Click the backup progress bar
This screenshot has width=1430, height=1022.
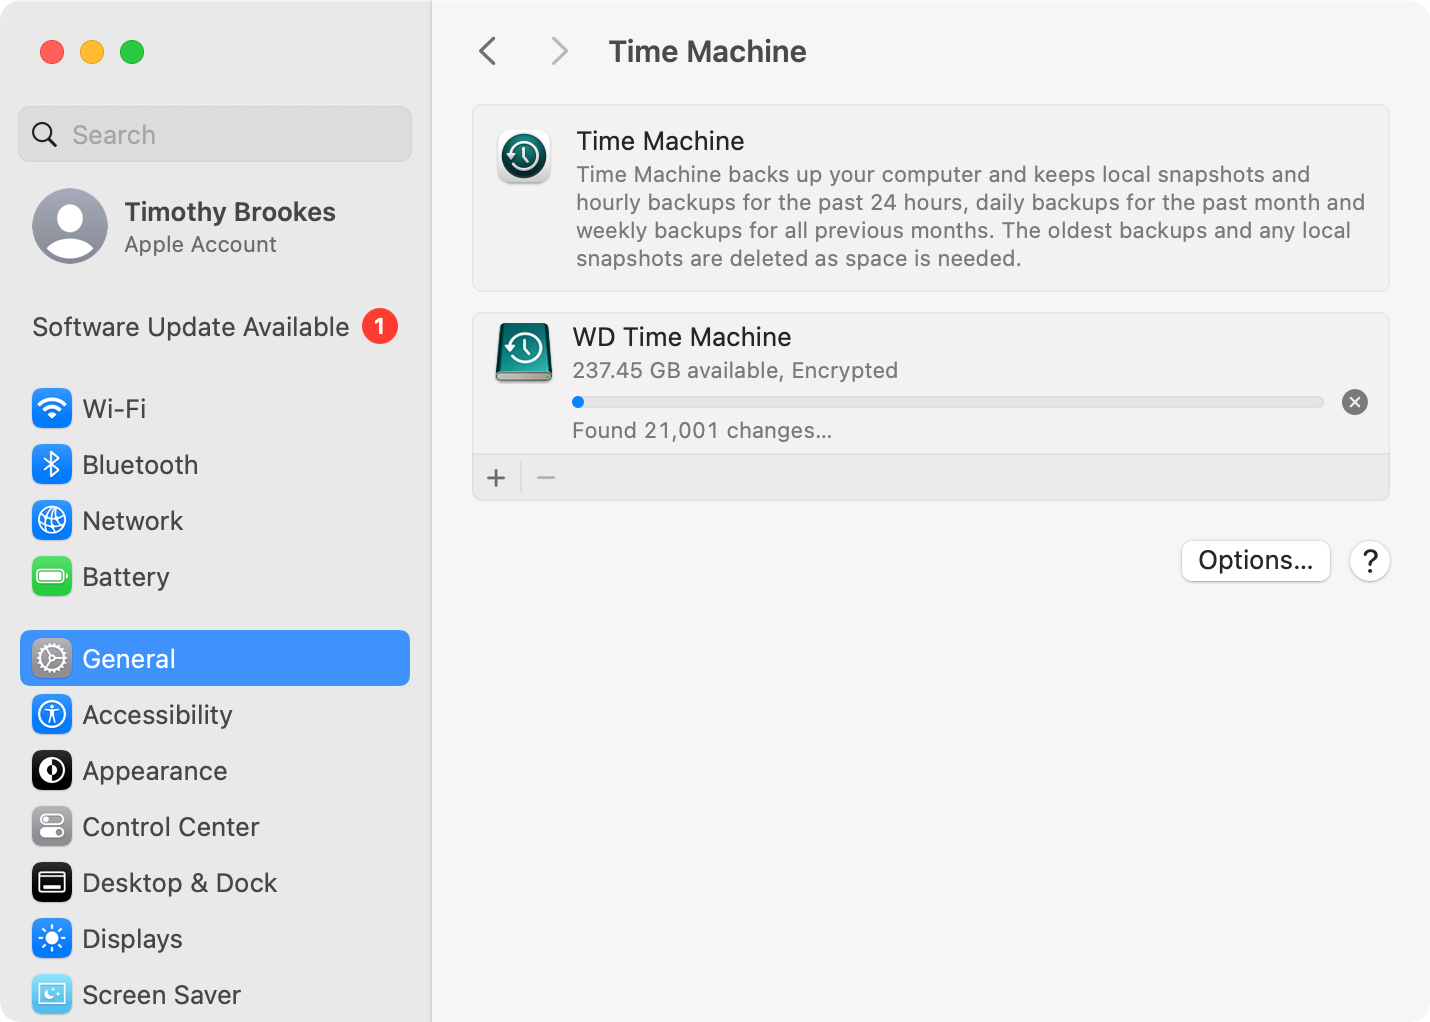(x=948, y=402)
